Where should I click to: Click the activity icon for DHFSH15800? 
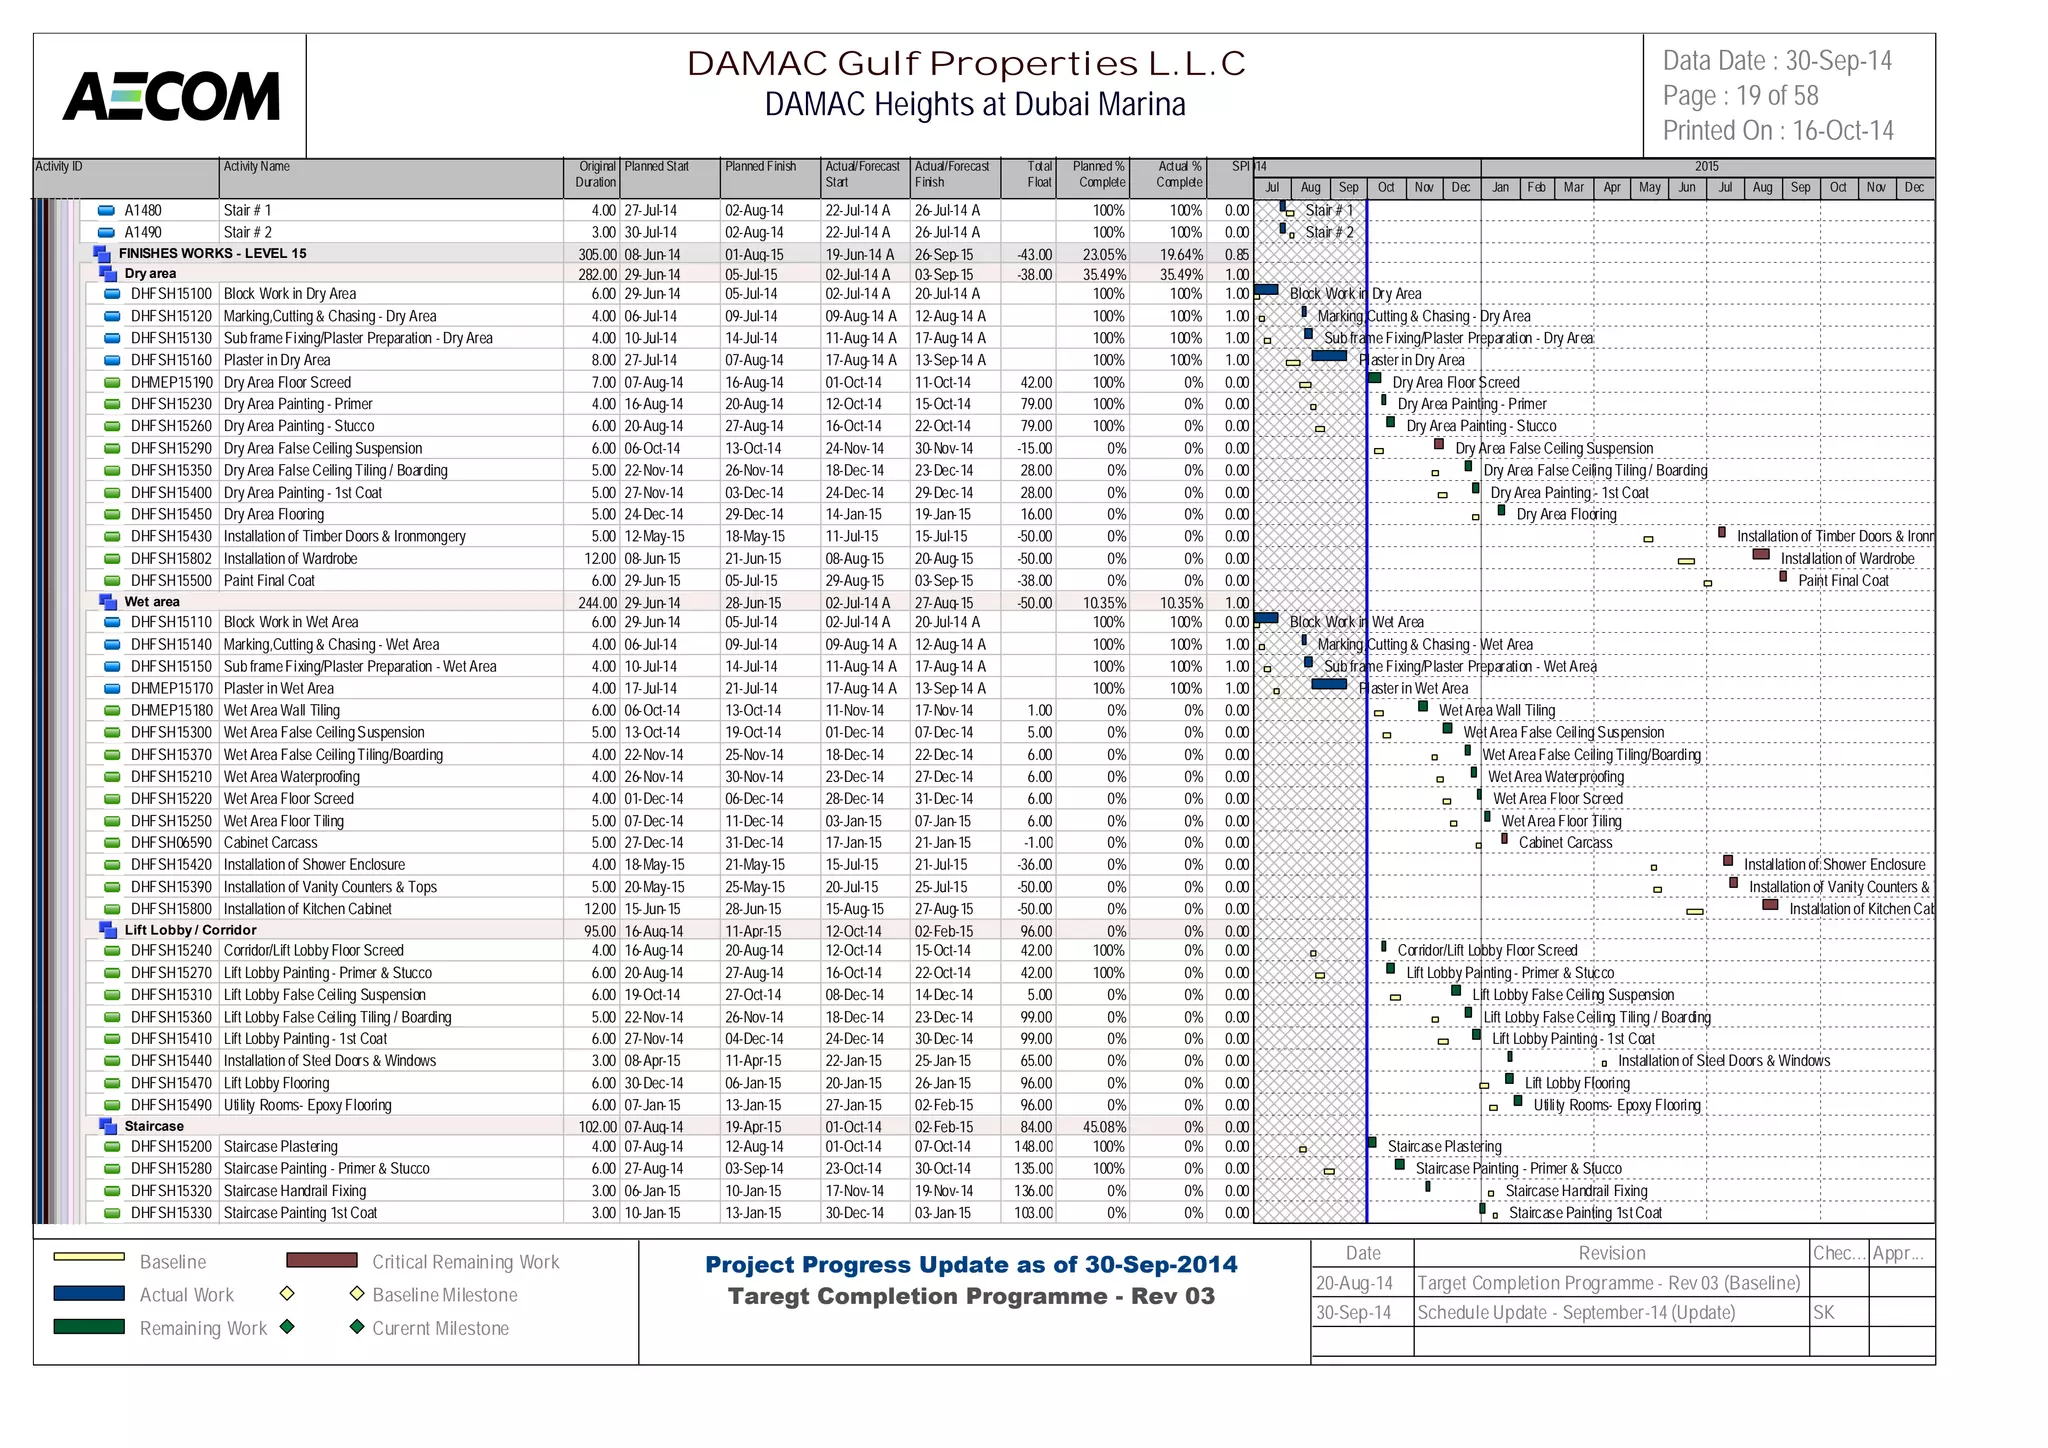tap(112, 909)
